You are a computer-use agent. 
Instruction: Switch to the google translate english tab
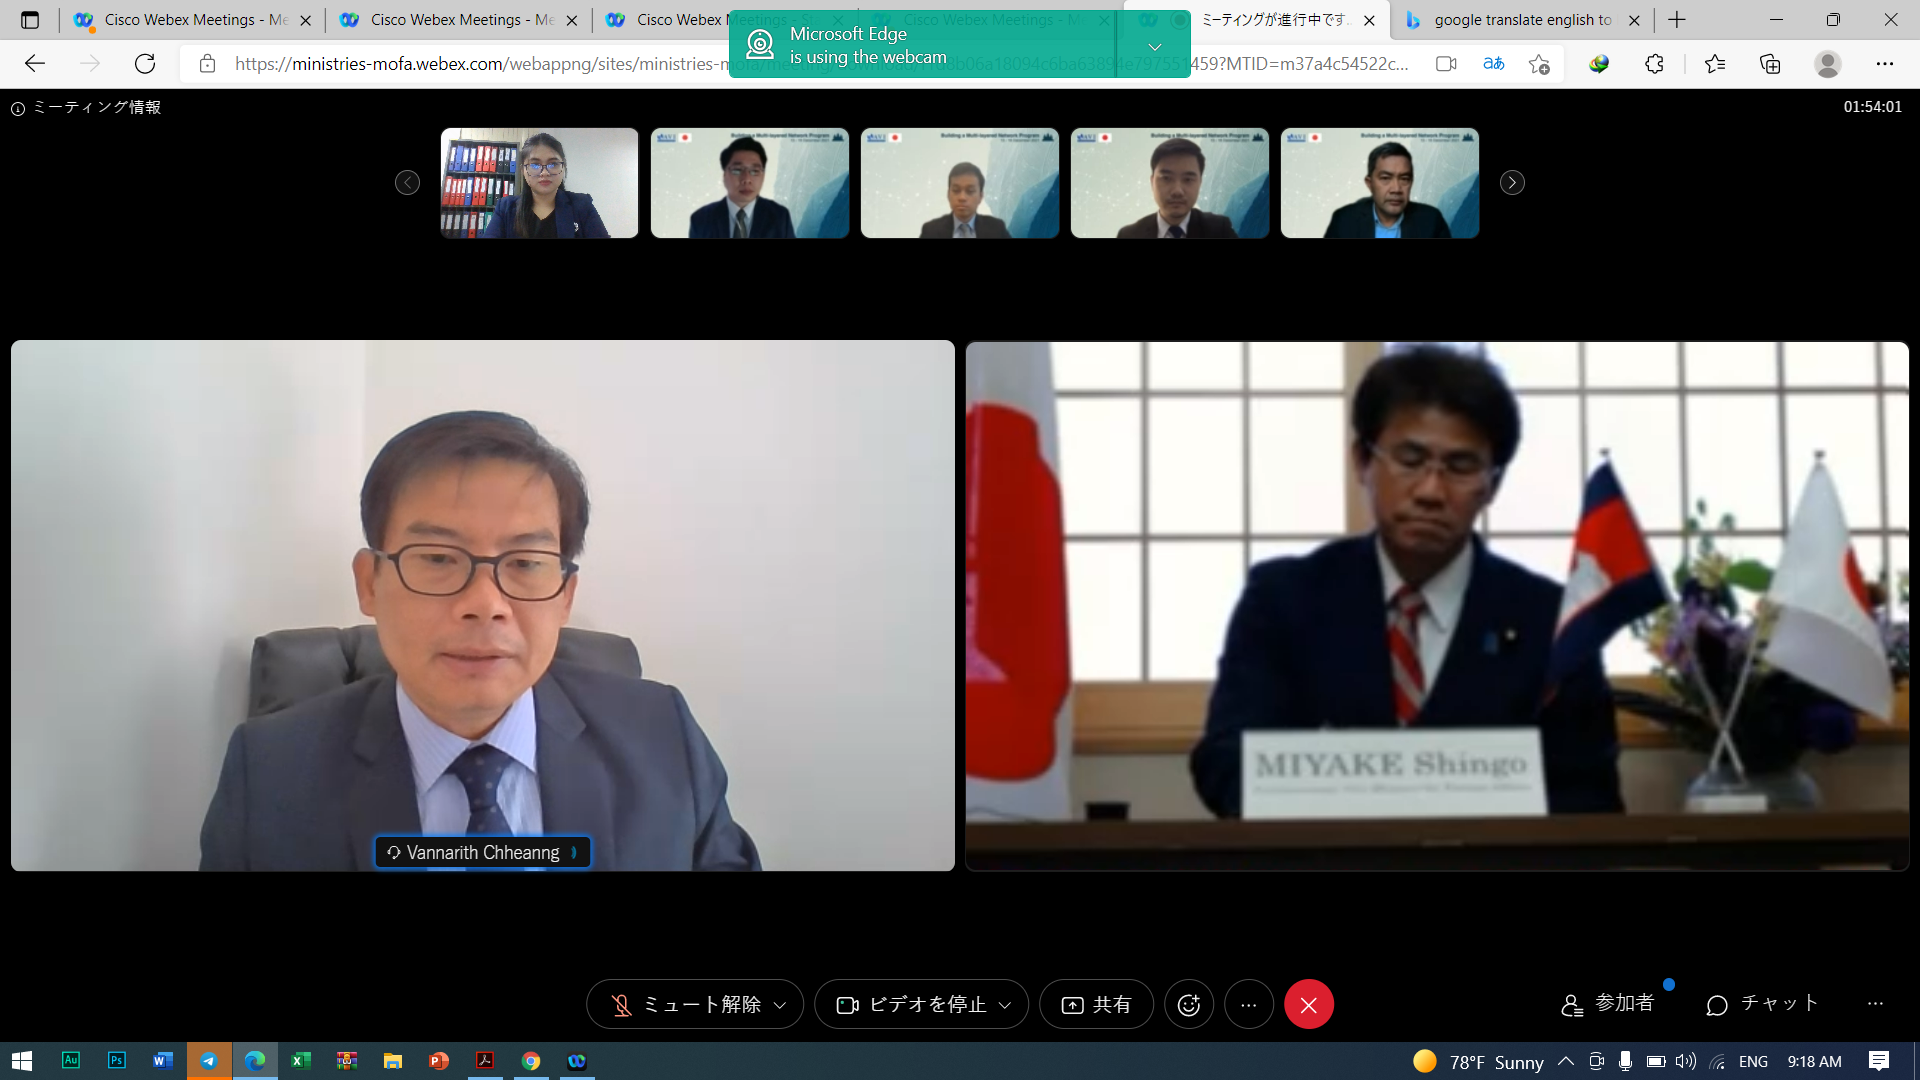1521,20
